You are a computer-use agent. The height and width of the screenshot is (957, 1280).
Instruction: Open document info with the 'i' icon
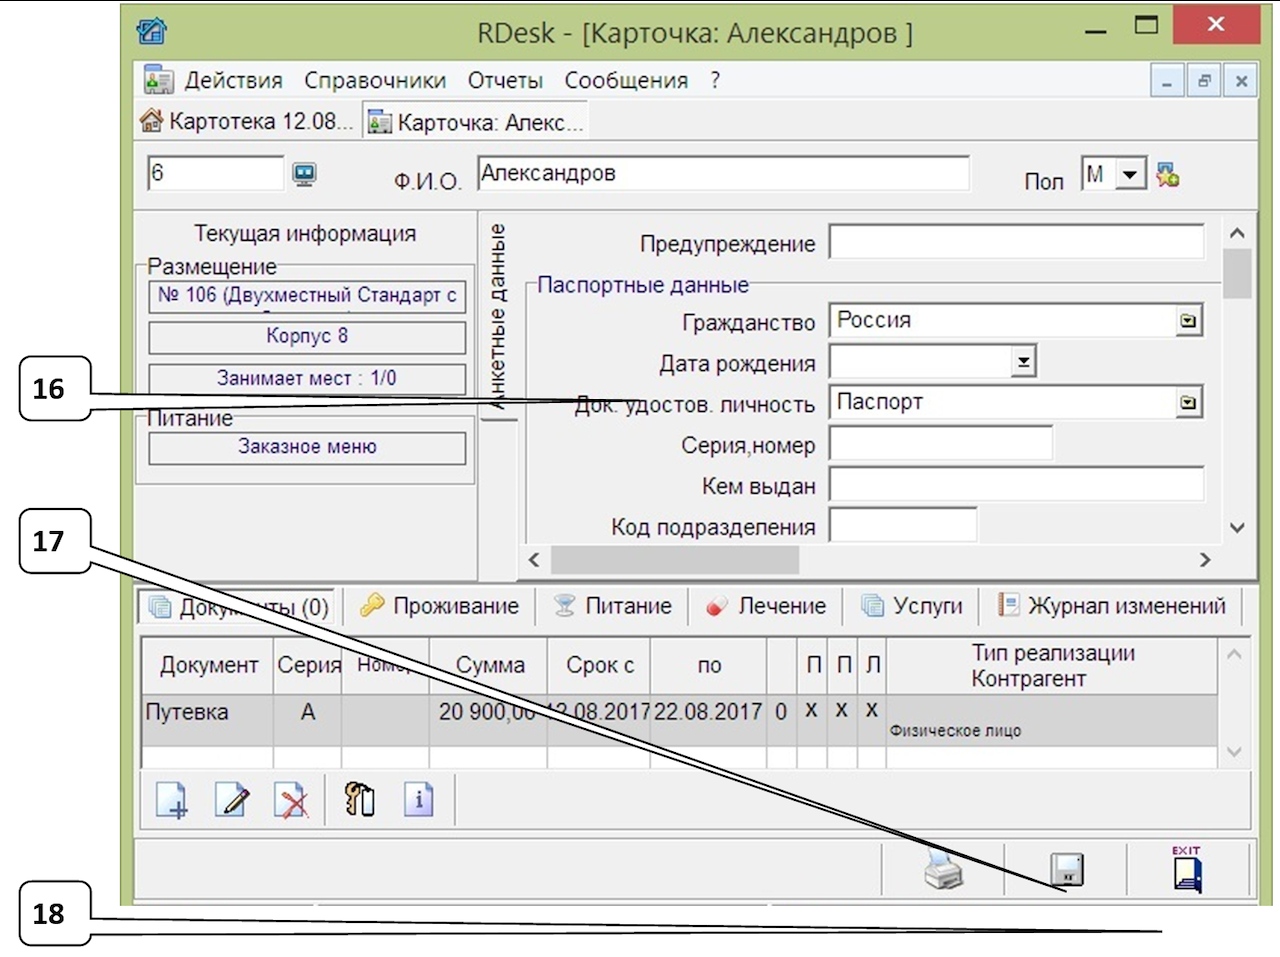tap(419, 798)
